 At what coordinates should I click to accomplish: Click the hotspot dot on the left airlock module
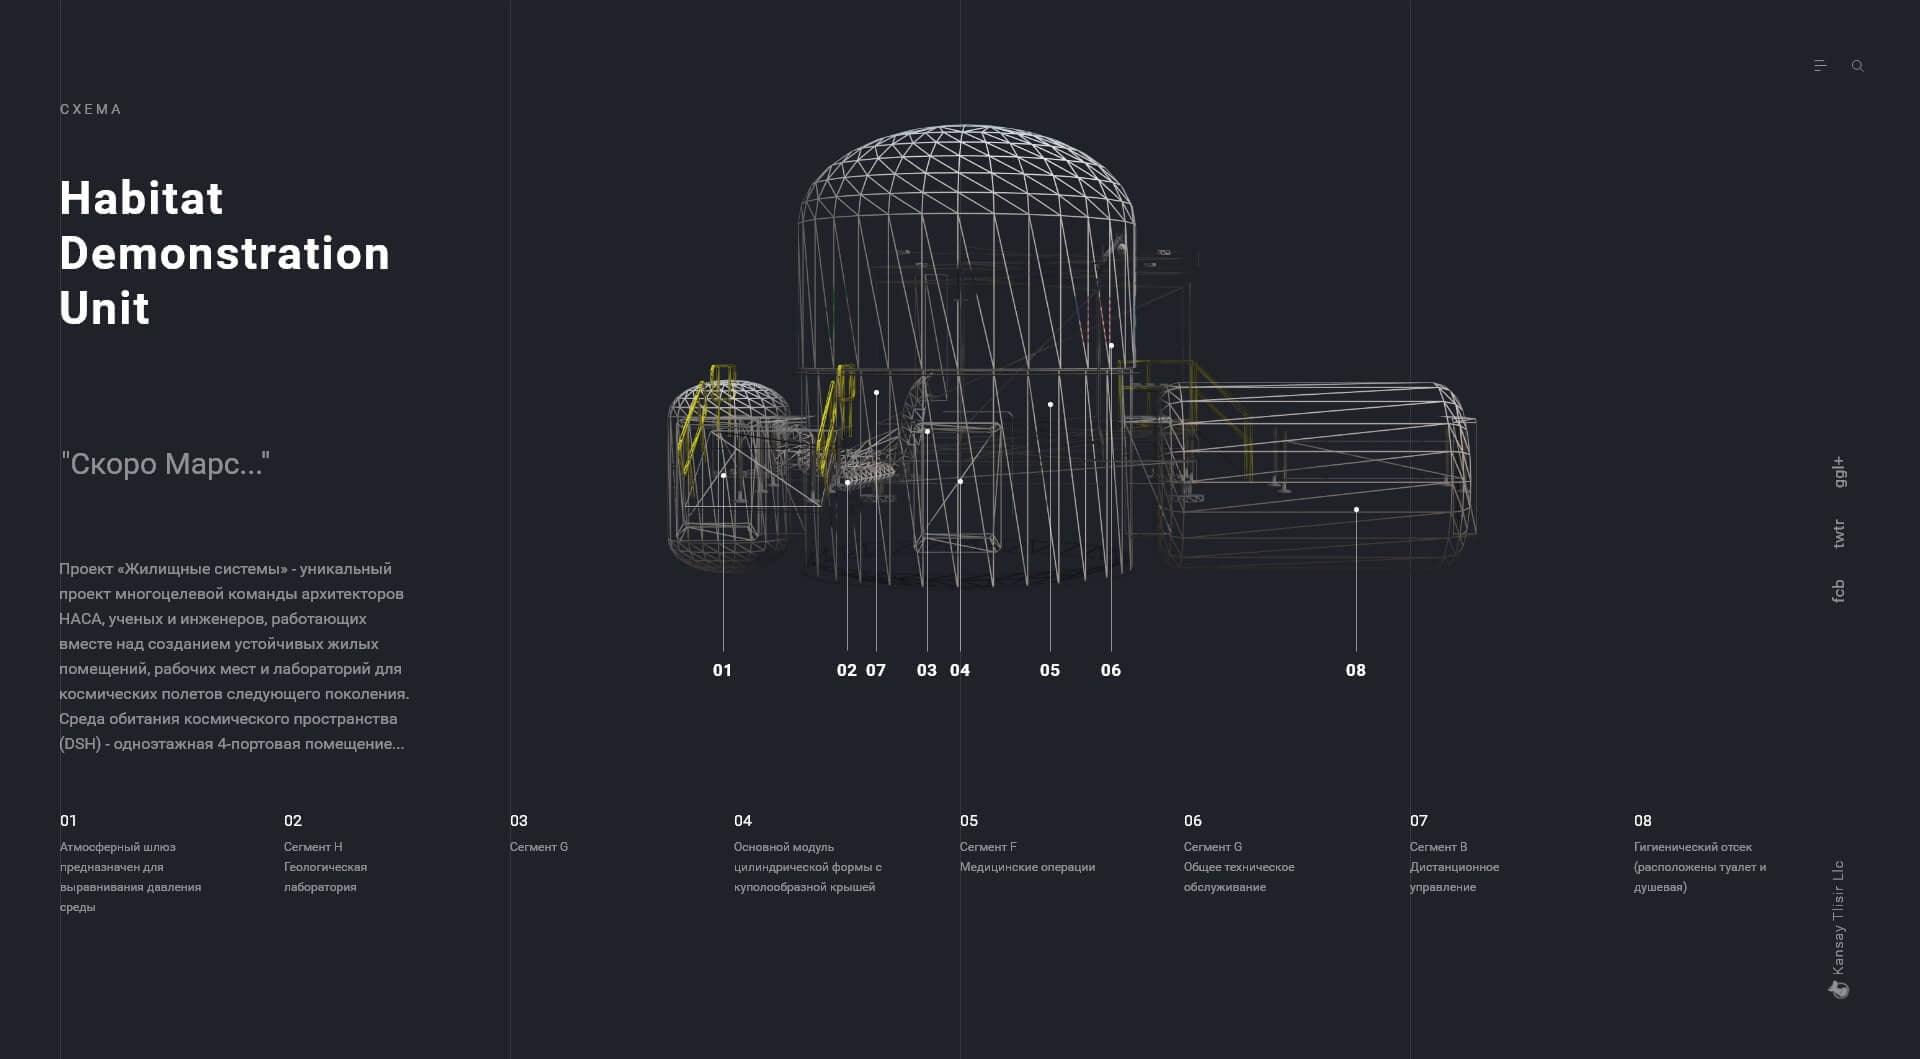(x=723, y=476)
